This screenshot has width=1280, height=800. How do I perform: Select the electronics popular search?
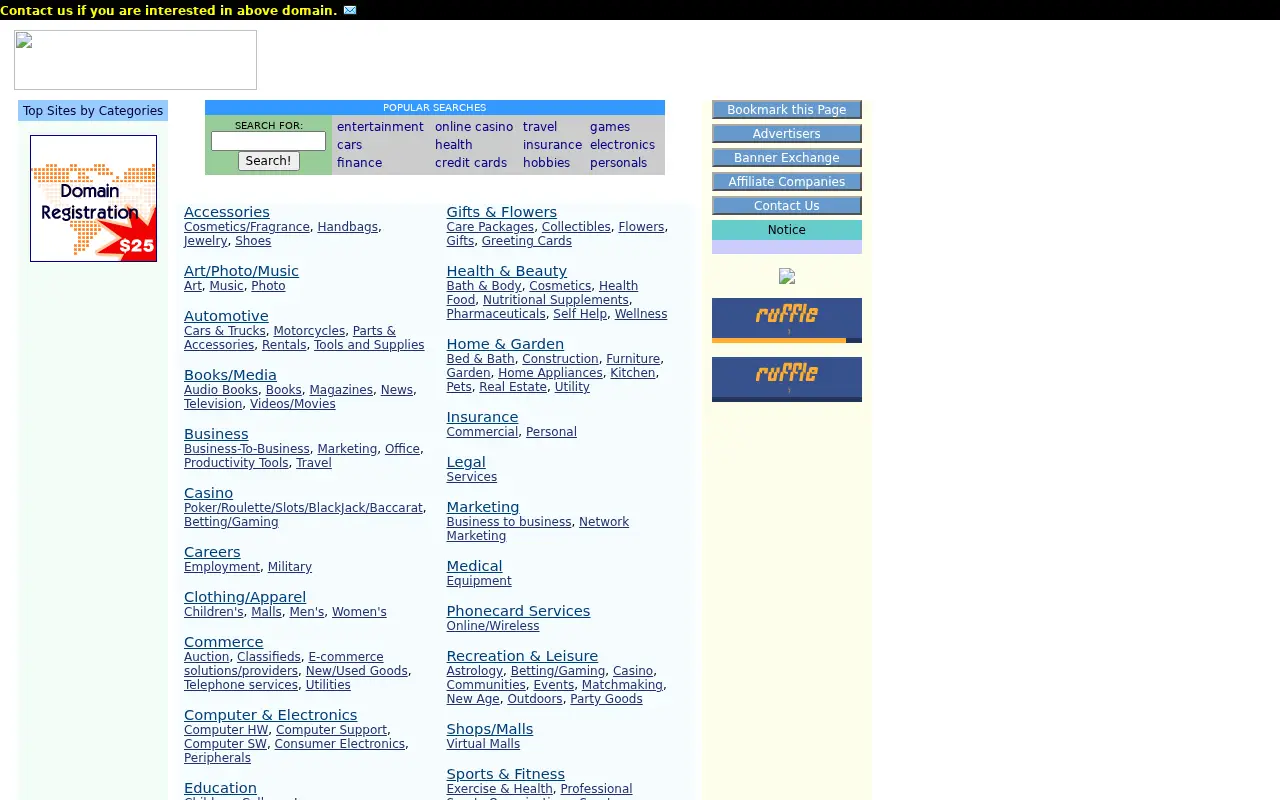tap(622, 145)
